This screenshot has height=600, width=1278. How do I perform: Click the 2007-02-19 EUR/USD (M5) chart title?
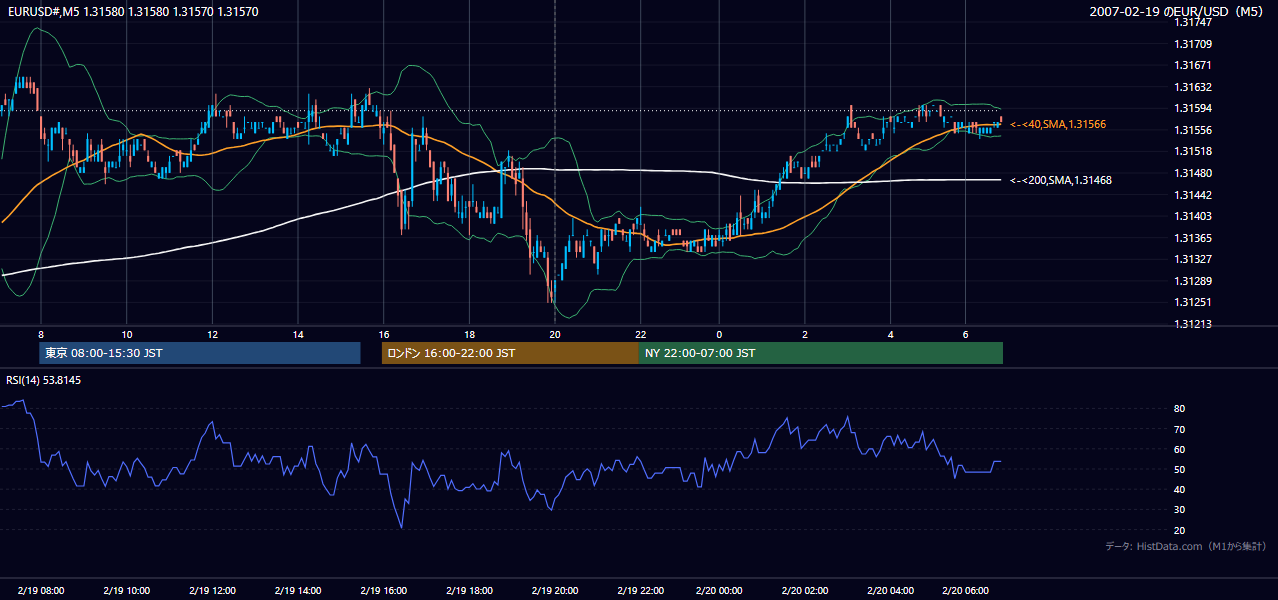[x=1177, y=11]
